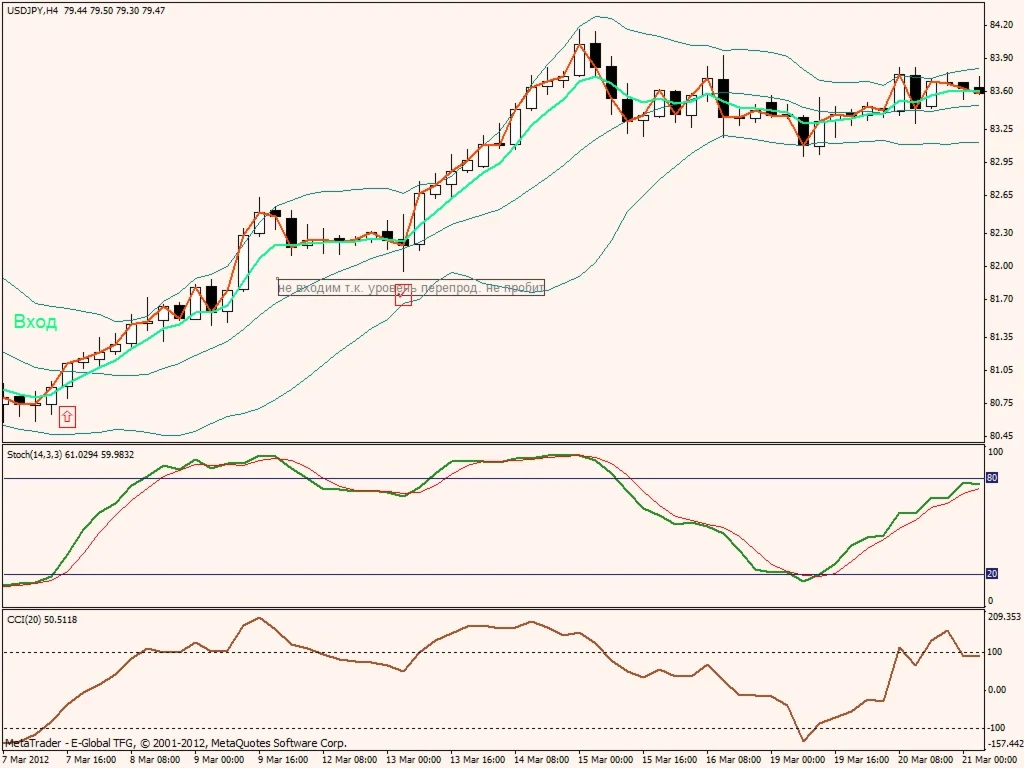Click the green 'Вход' text label
The height and width of the screenshot is (768, 1024).
35,322
